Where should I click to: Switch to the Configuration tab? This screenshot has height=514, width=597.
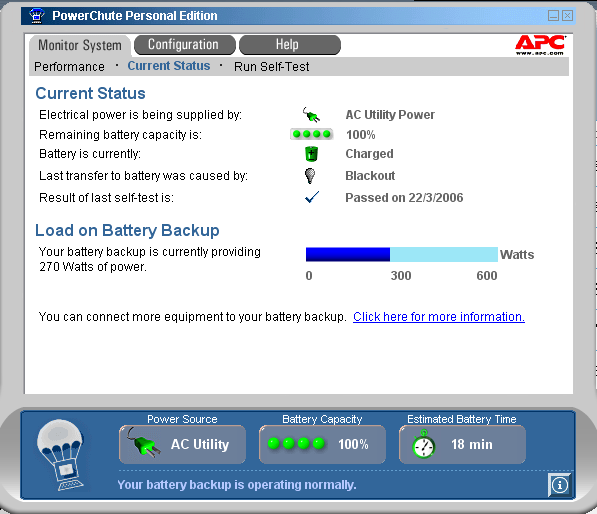[185, 45]
